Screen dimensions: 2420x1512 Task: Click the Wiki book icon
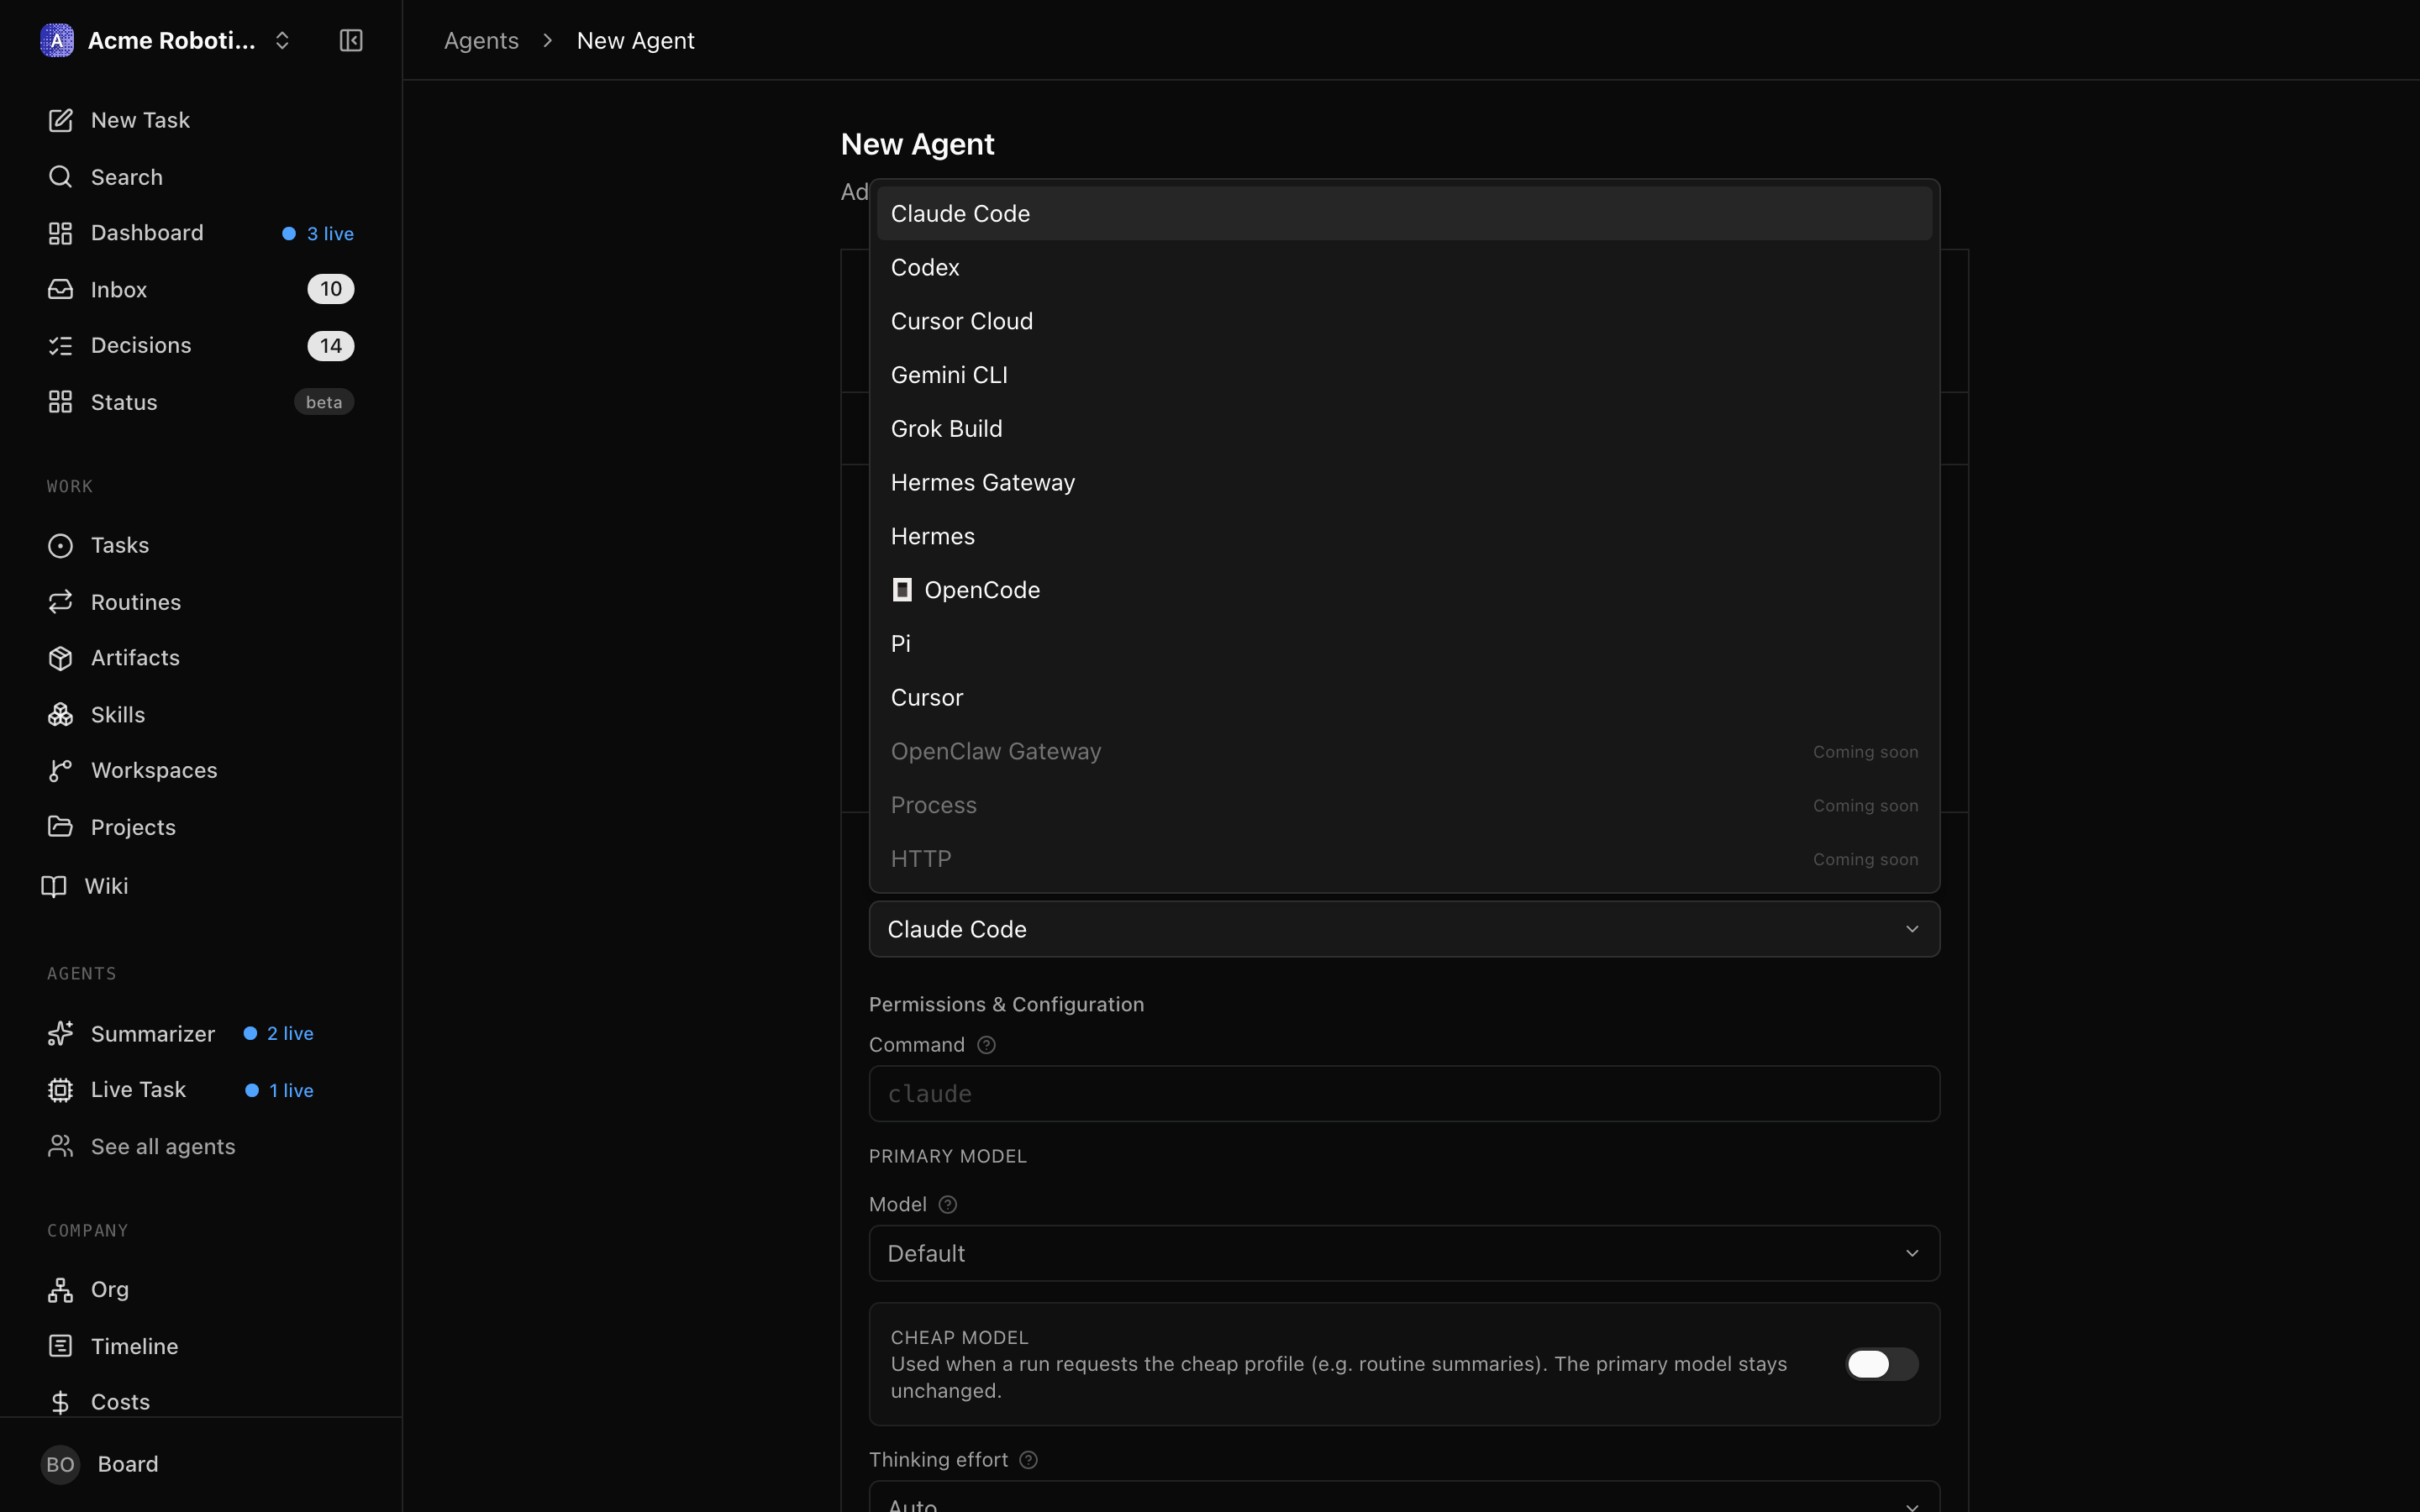click(x=54, y=886)
